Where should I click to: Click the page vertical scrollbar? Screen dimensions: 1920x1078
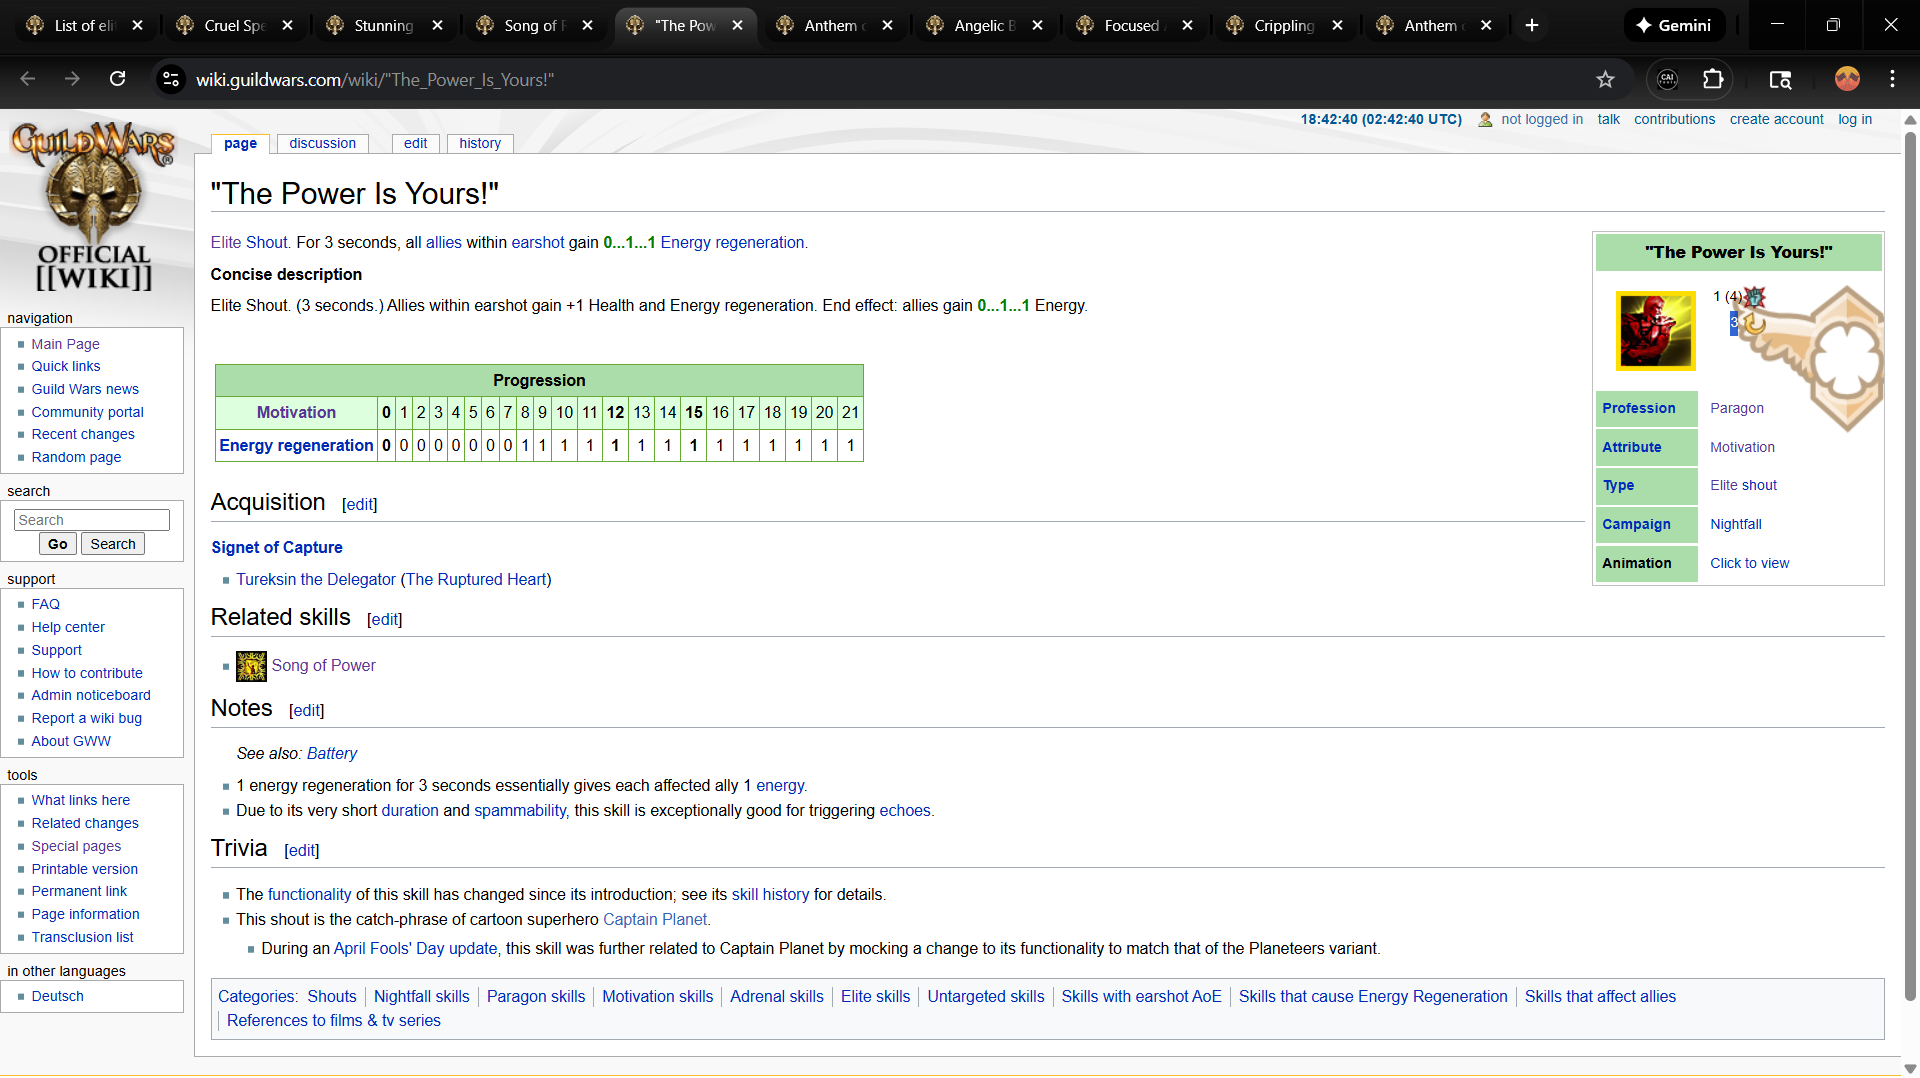(1910, 565)
